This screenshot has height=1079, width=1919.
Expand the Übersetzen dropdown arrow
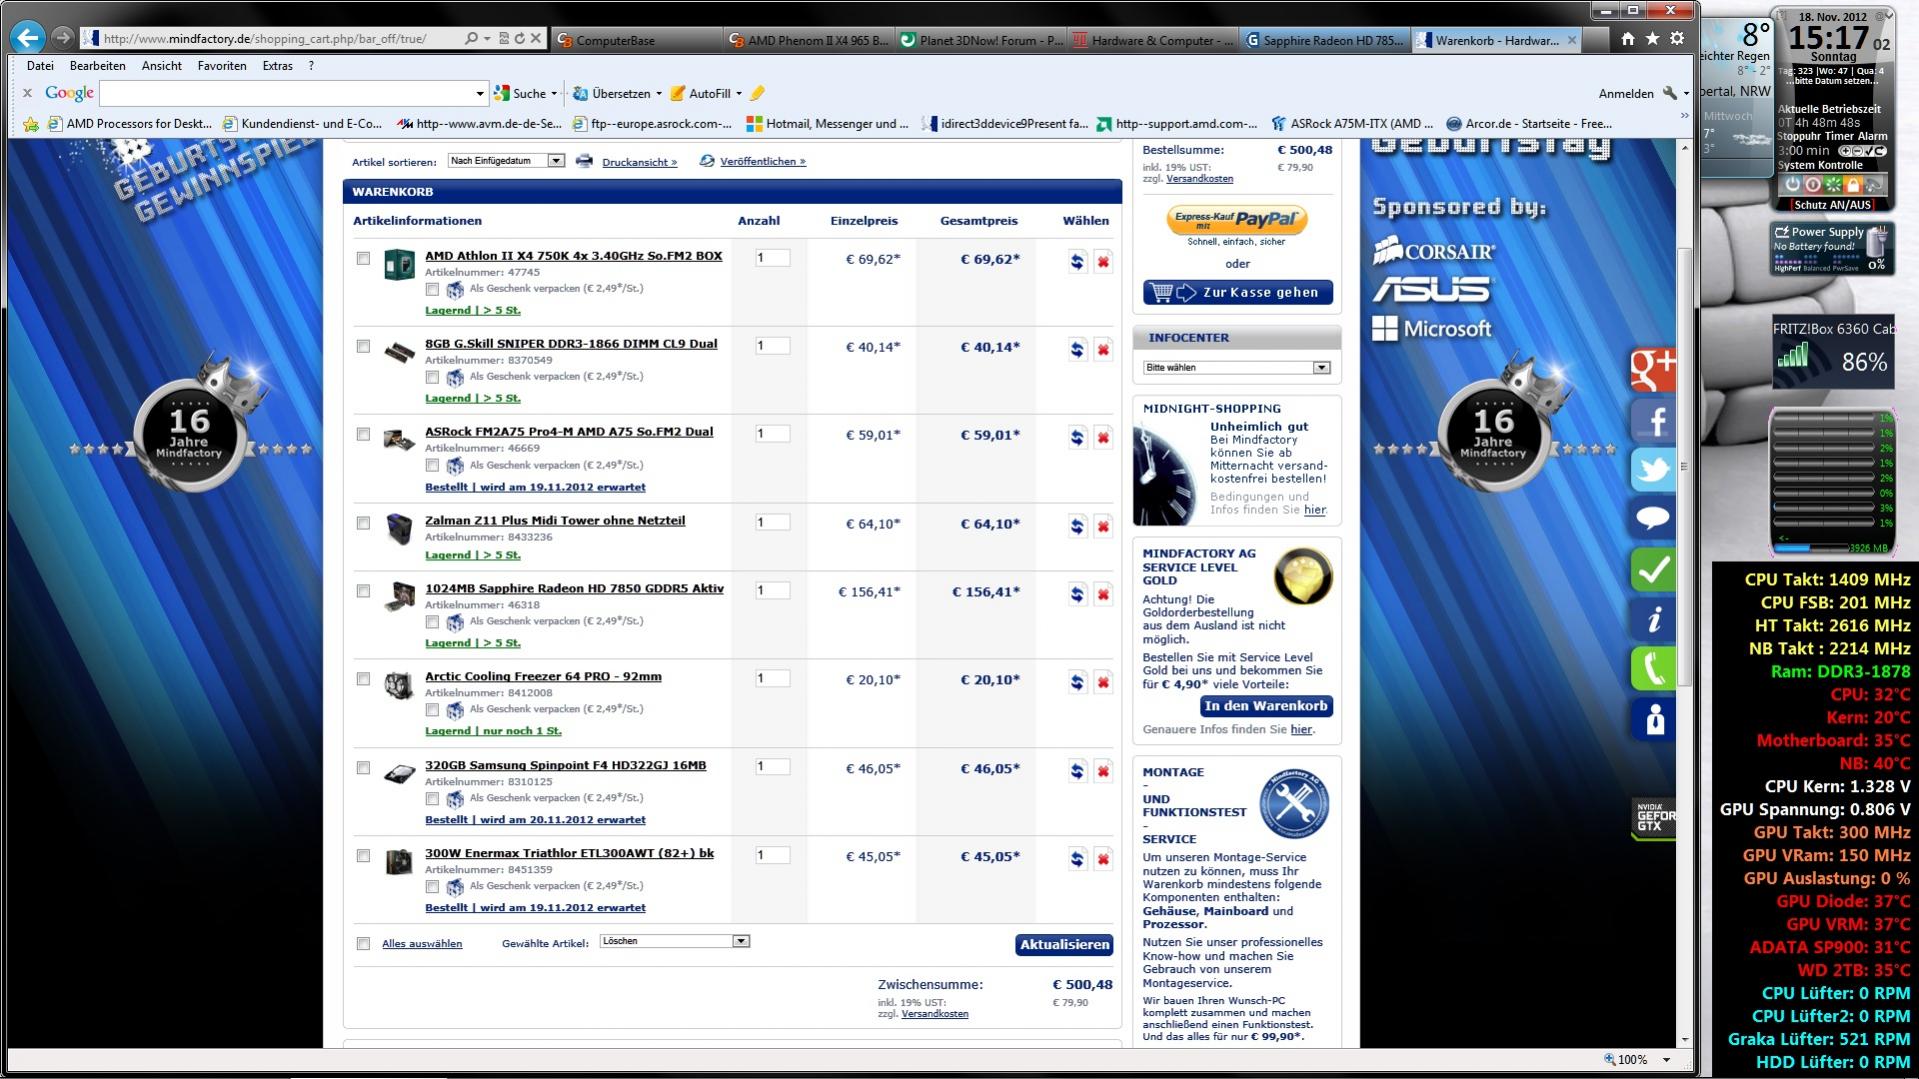(658, 94)
